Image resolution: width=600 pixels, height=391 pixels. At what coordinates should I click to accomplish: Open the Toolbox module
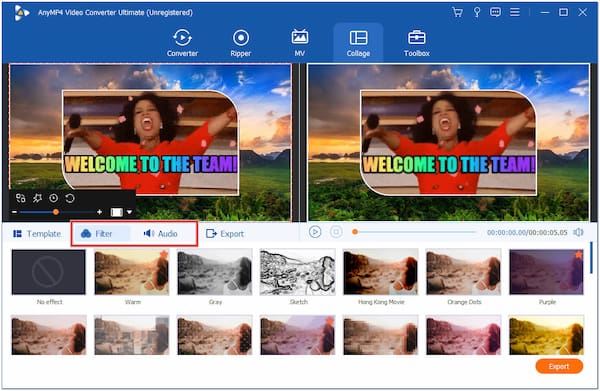coord(417,43)
